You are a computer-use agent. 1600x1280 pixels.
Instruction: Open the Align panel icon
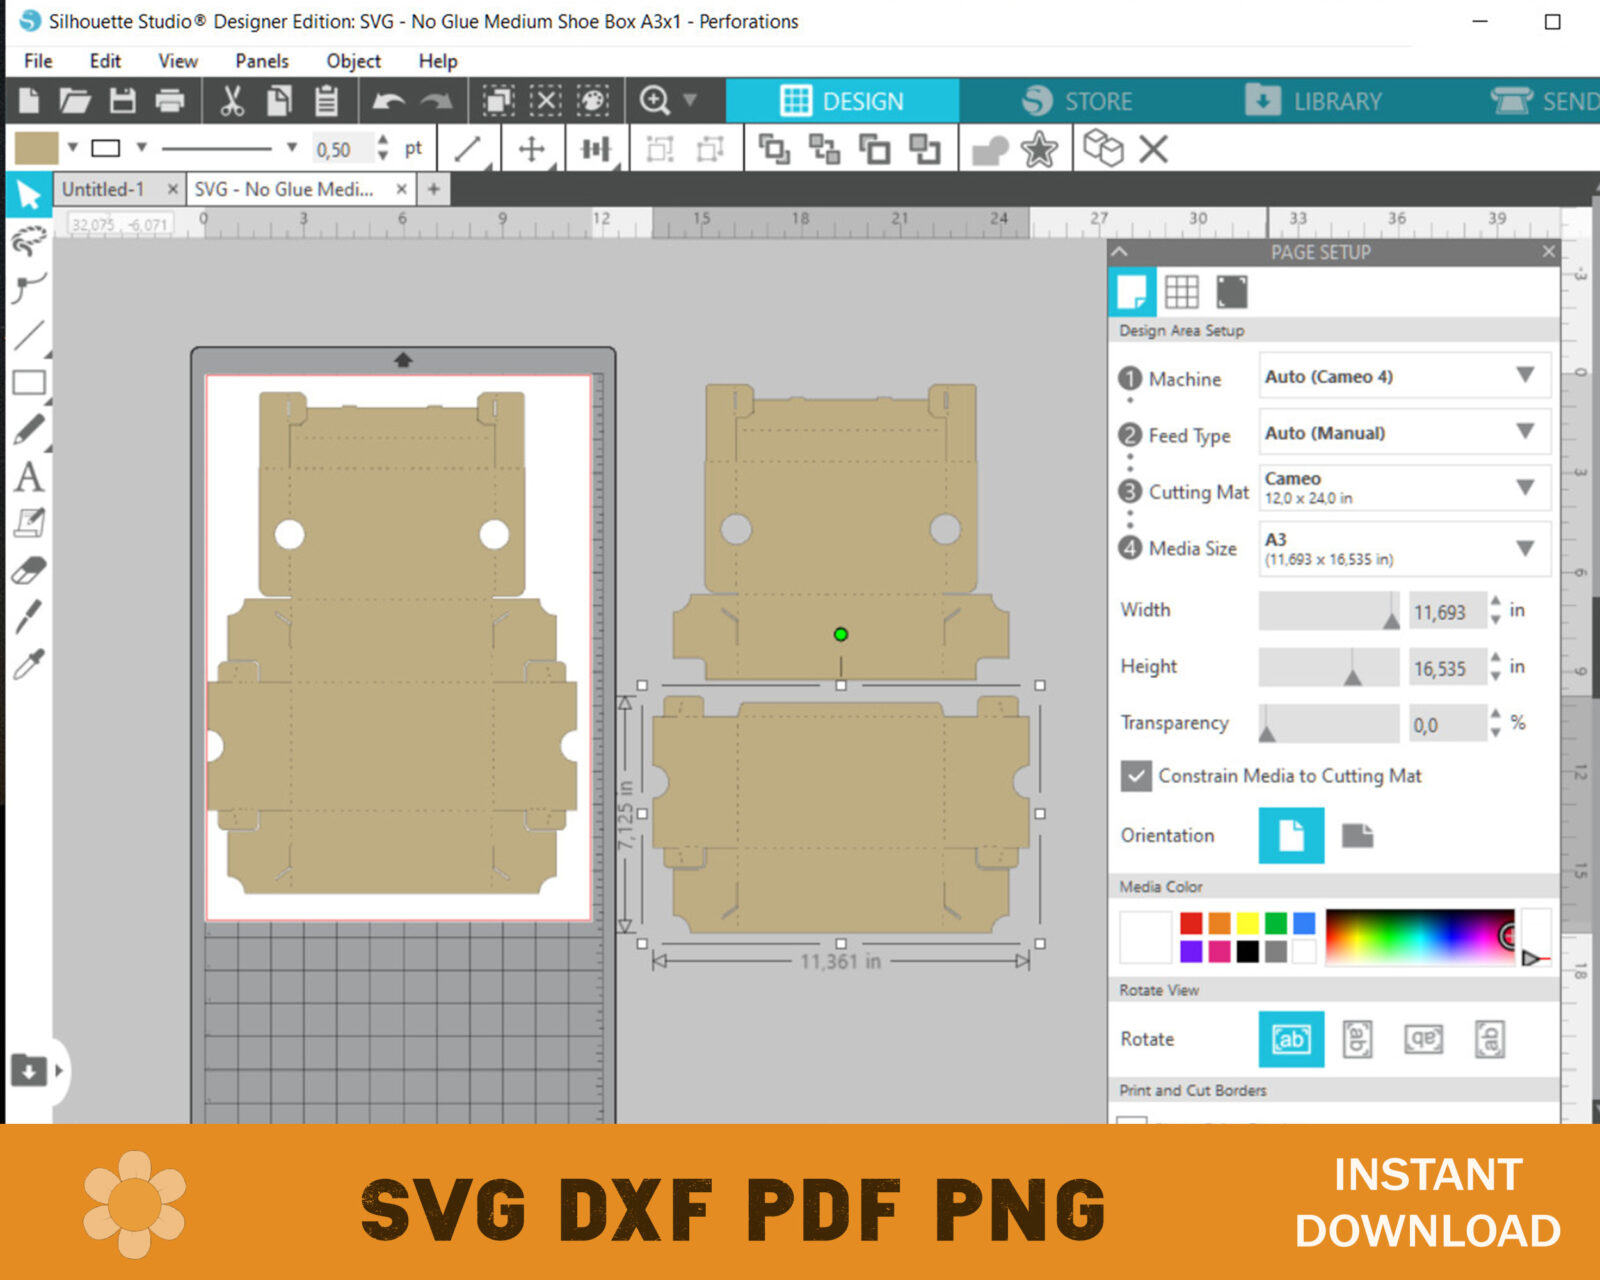coord(596,150)
